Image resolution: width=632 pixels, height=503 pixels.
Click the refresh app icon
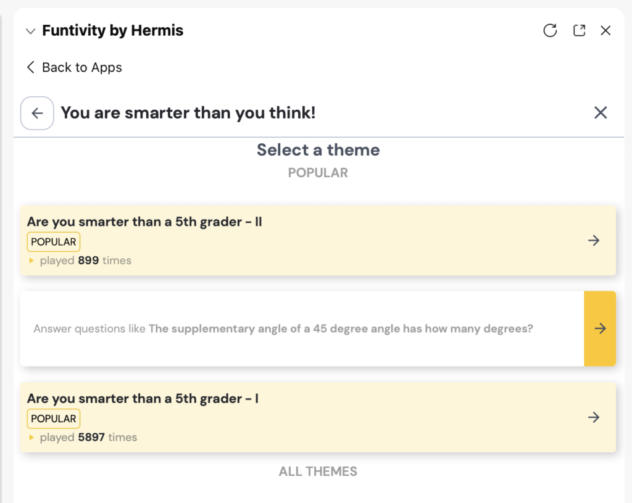click(550, 31)
